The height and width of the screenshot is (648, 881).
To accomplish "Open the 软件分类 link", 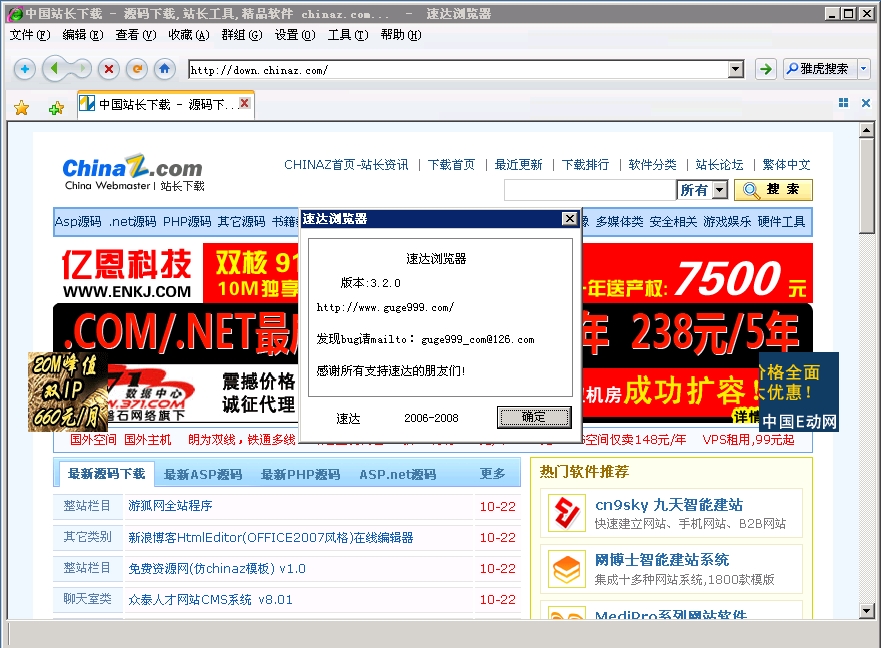I will coord(652,165).
